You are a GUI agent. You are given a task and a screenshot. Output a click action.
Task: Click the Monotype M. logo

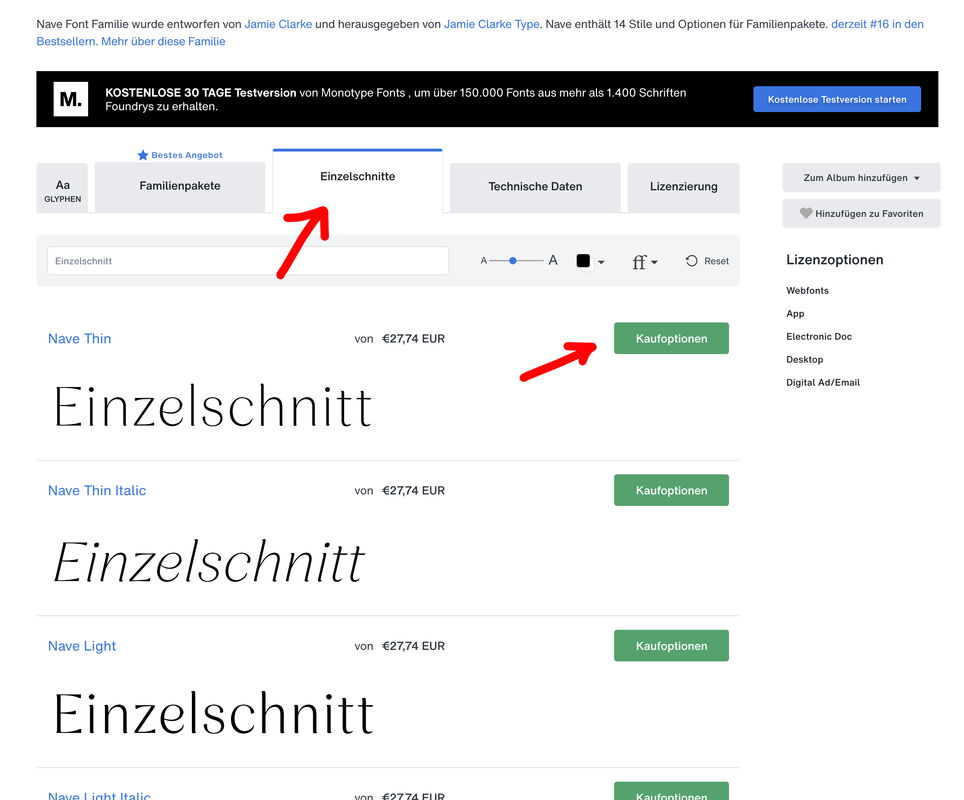point(71,99)
